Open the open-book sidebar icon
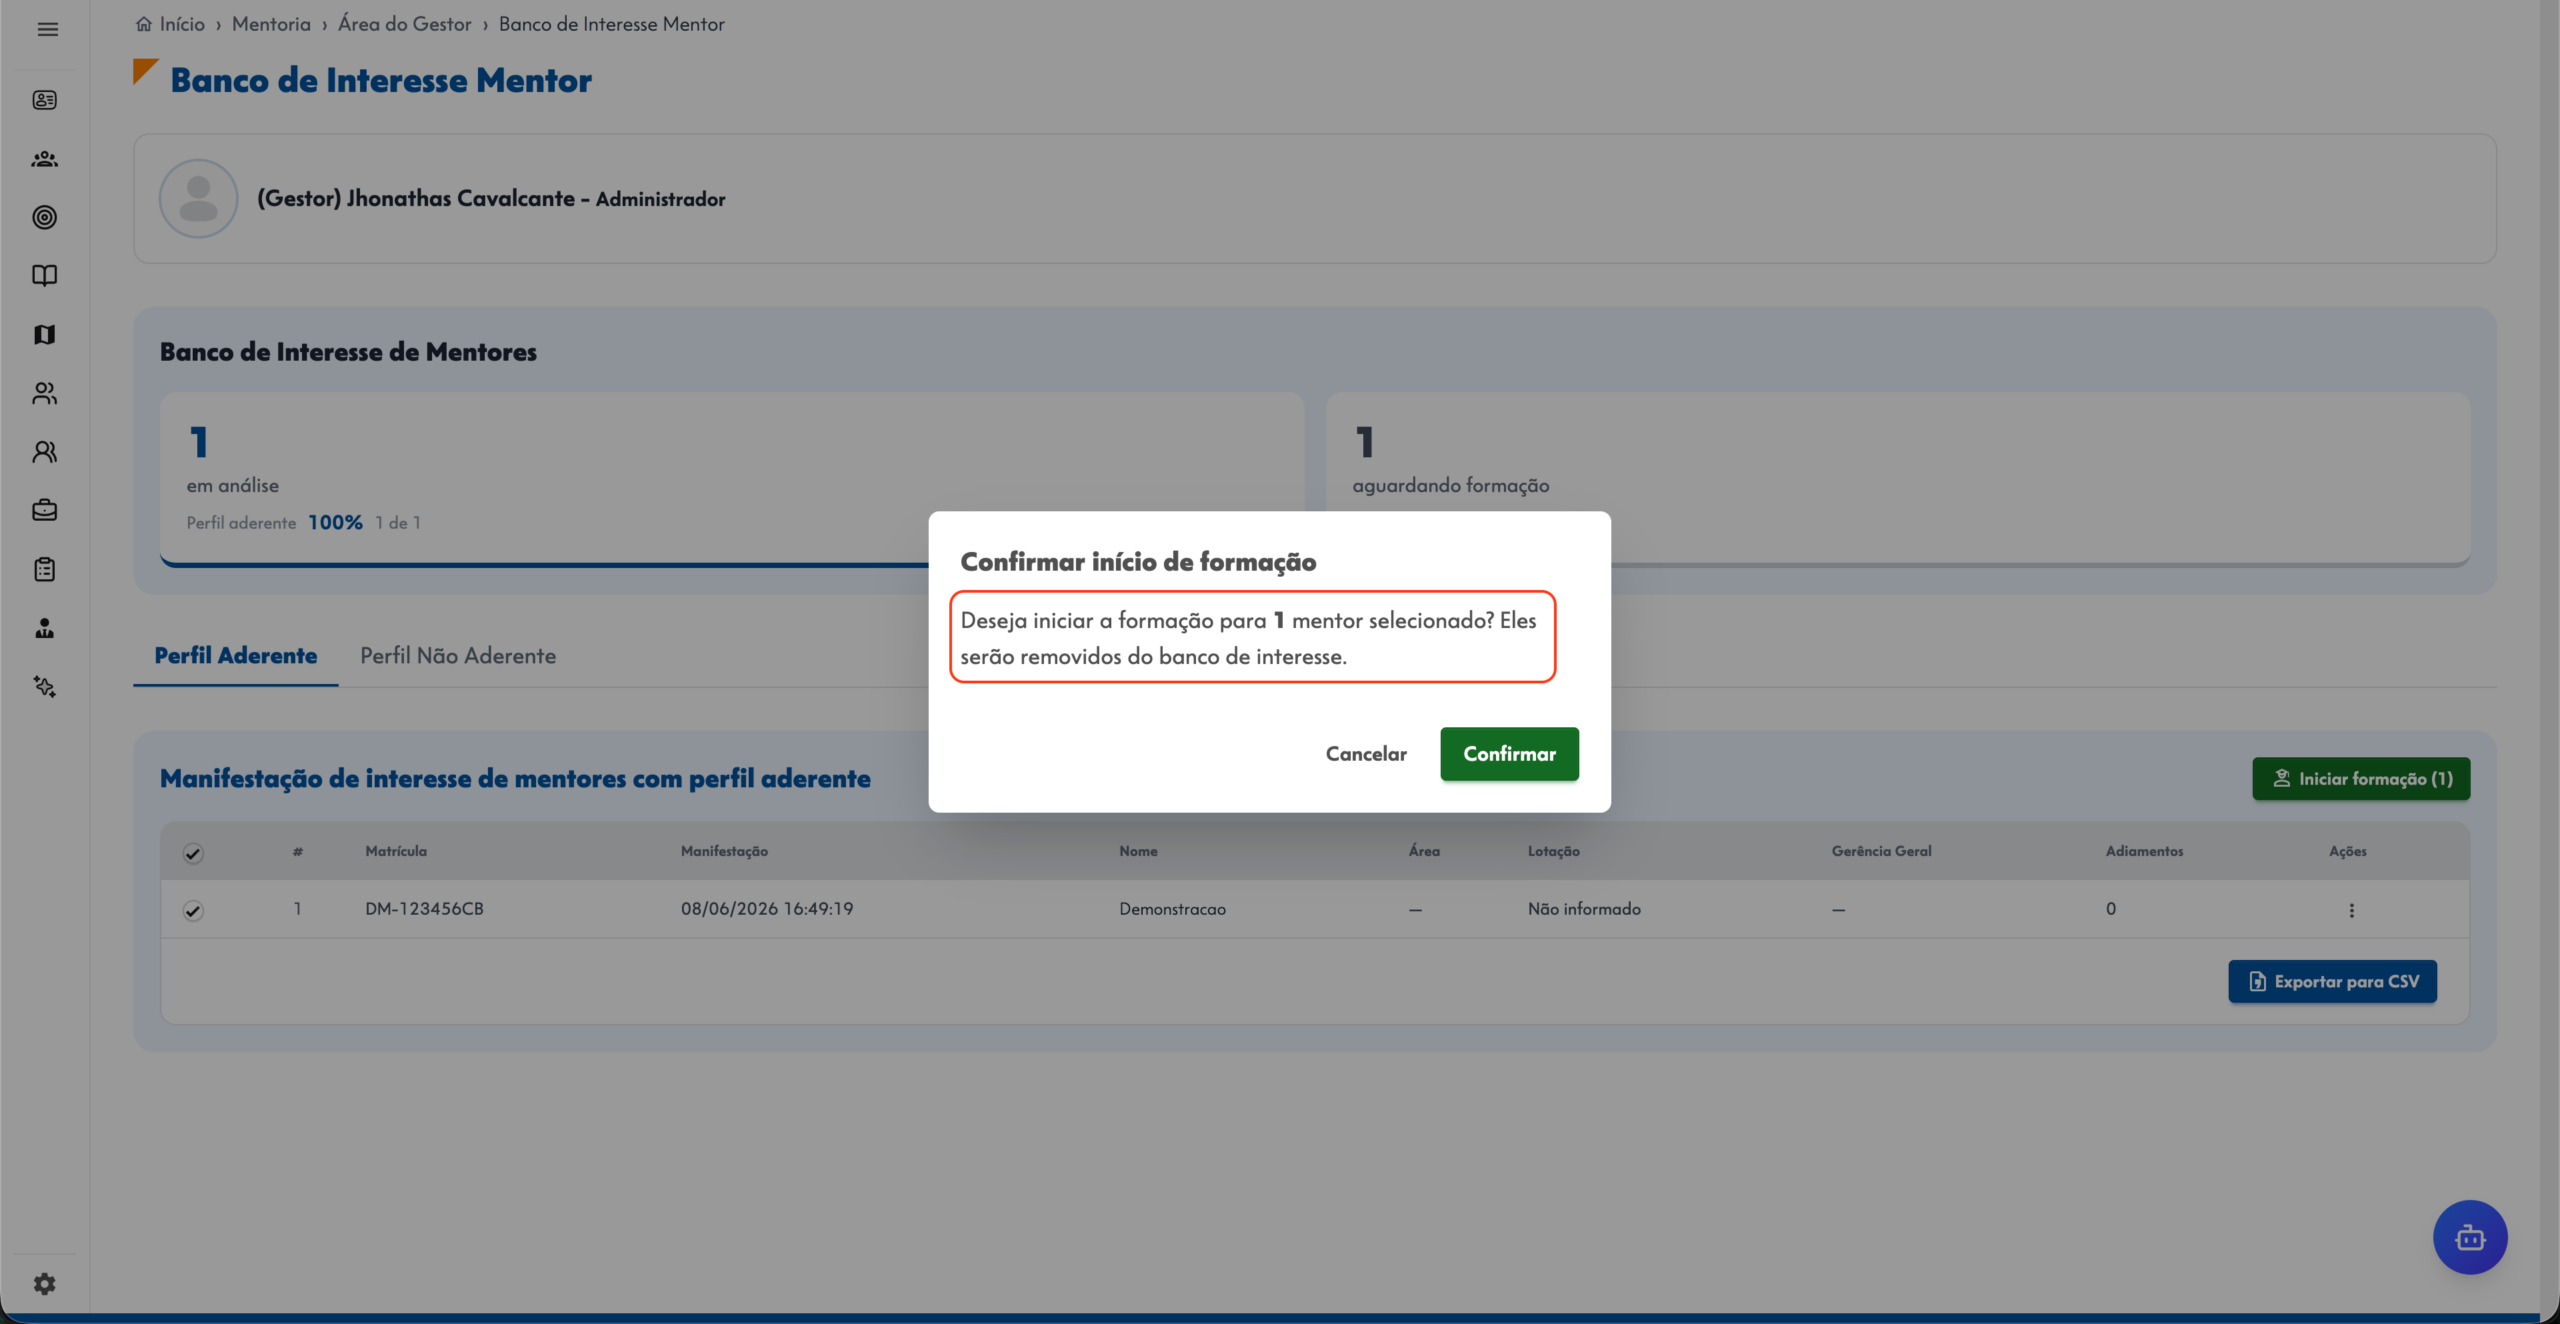 [45, 276]
